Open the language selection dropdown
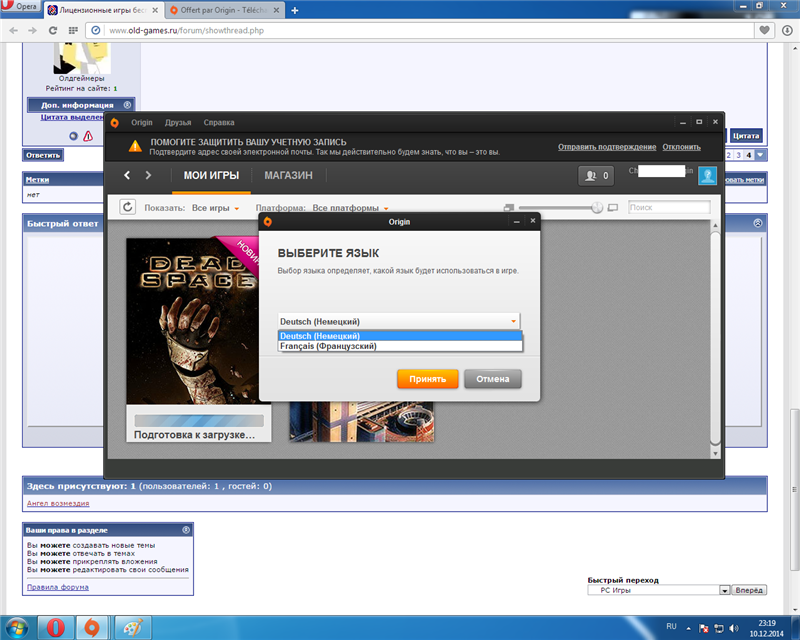800x640 pixels. tap(398, 322)
